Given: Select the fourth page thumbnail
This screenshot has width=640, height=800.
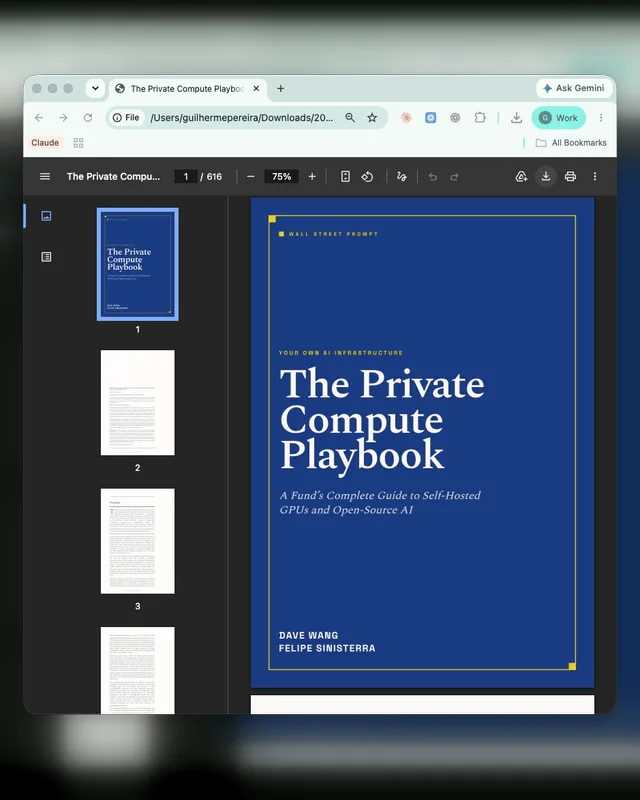Looking at the screenshot, I should pos(138,670).
